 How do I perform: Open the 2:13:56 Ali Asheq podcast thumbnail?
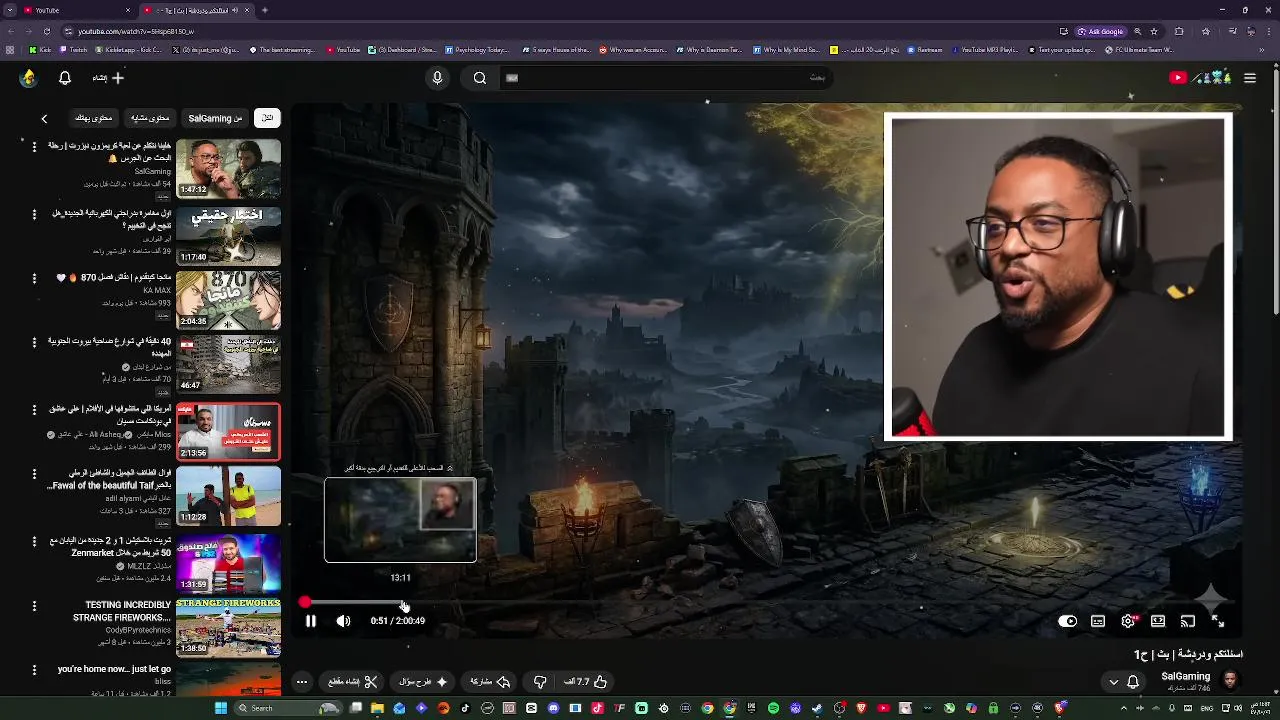229,432
